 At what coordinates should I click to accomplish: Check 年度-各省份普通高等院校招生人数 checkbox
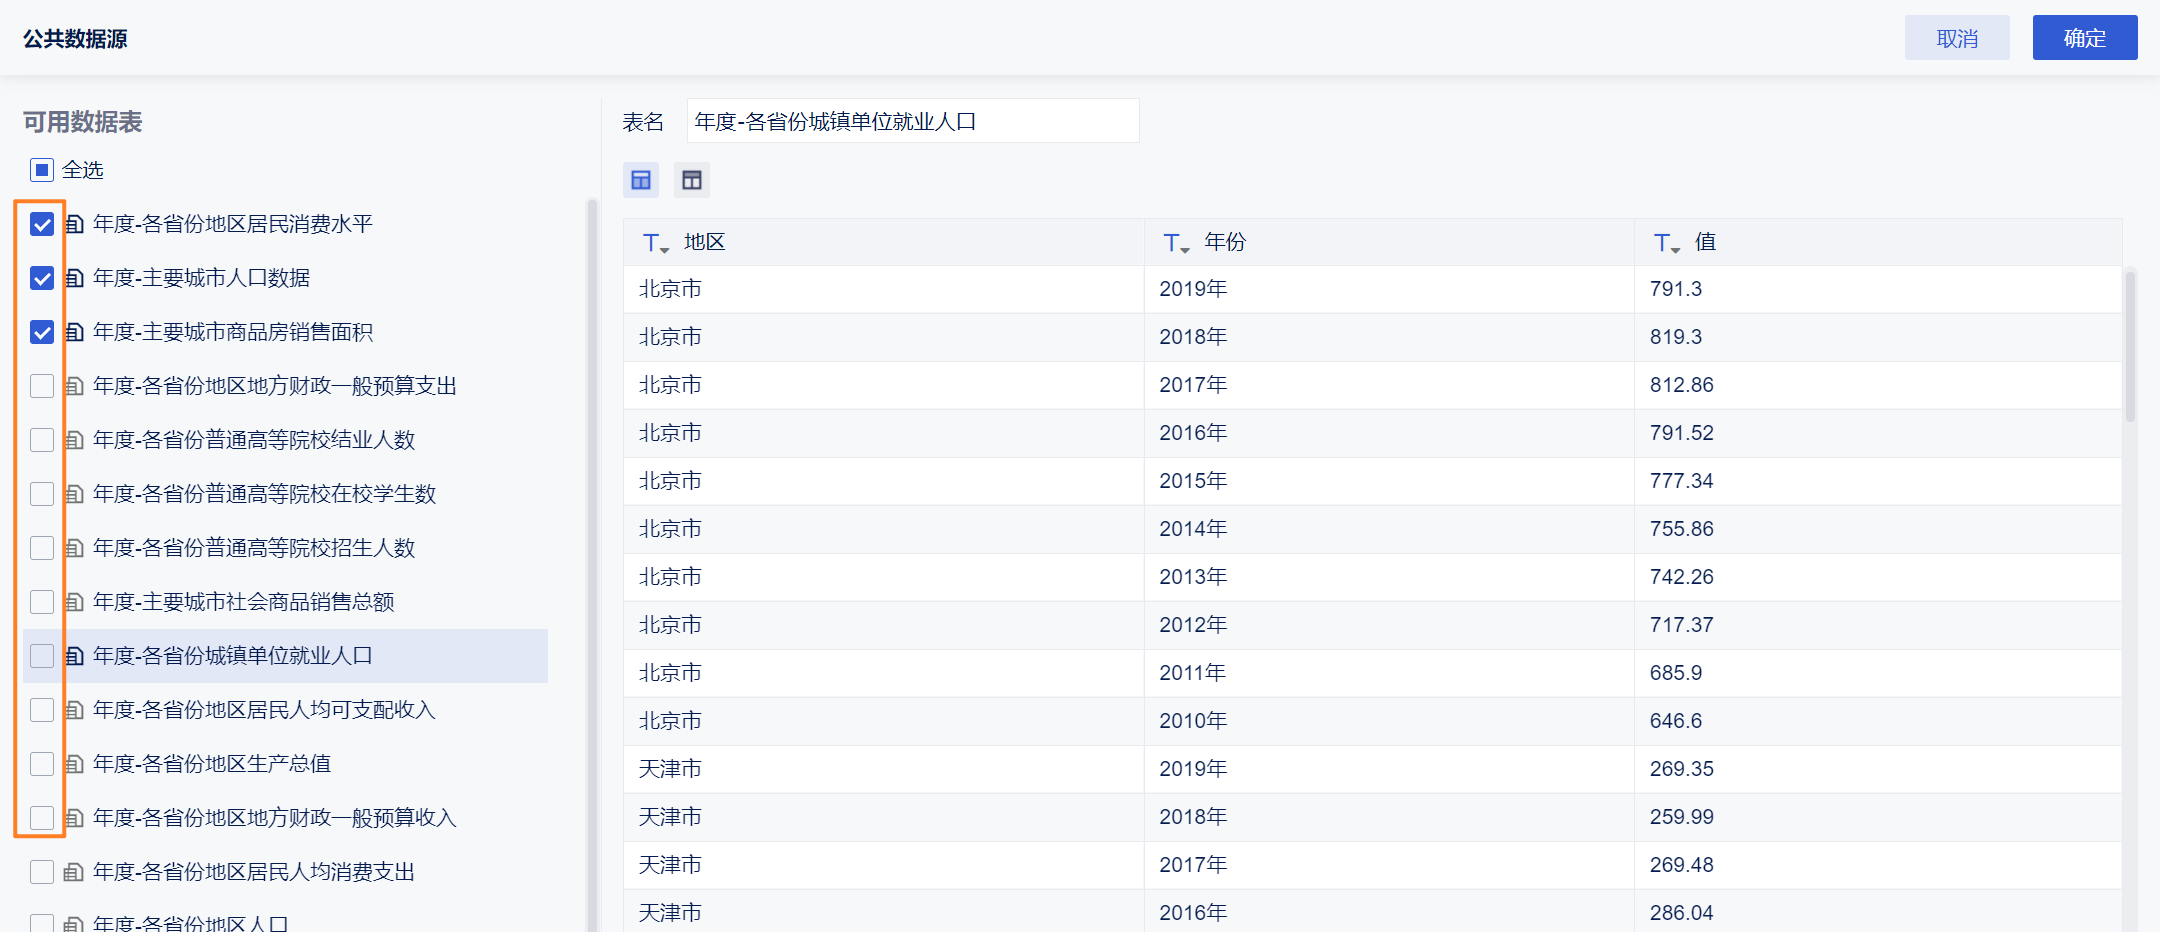42,548
